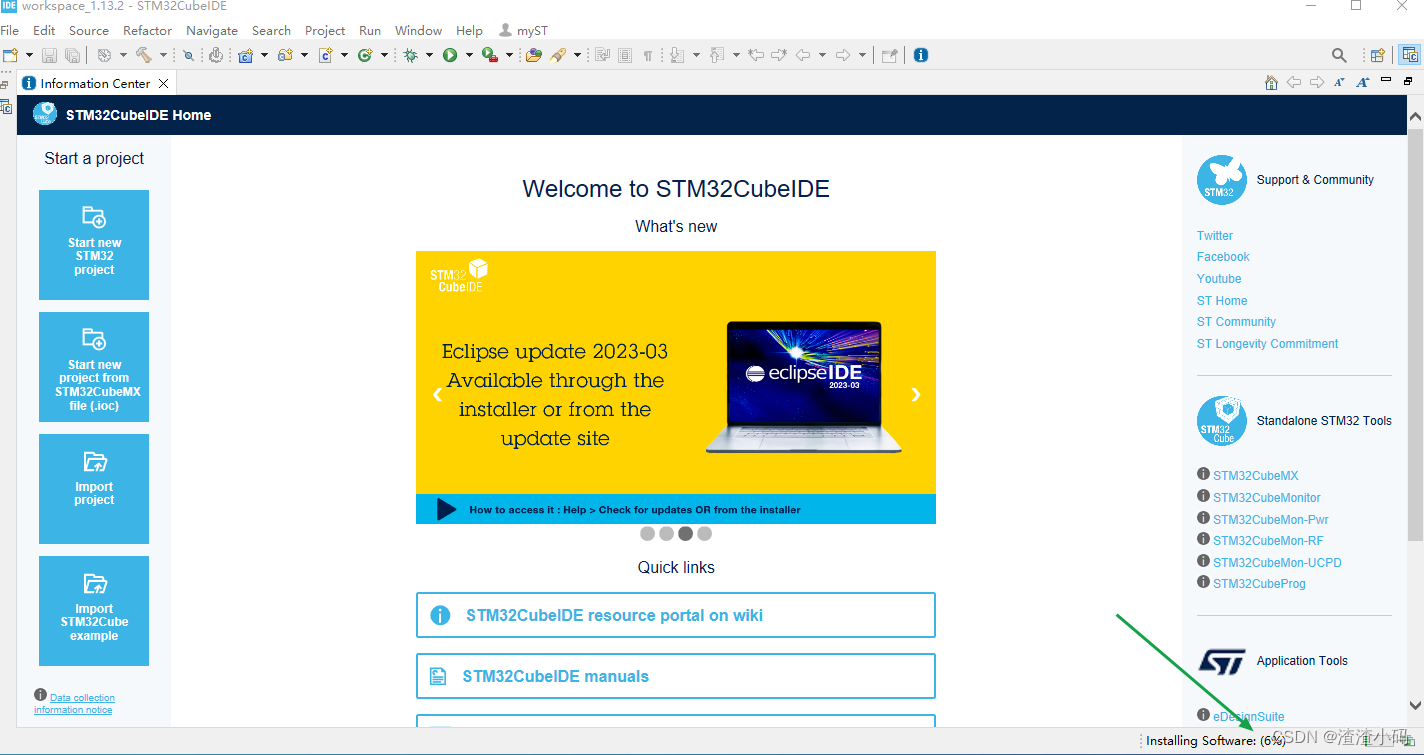Click the vertical scrollbar down arrow

tap(1415, 705)
